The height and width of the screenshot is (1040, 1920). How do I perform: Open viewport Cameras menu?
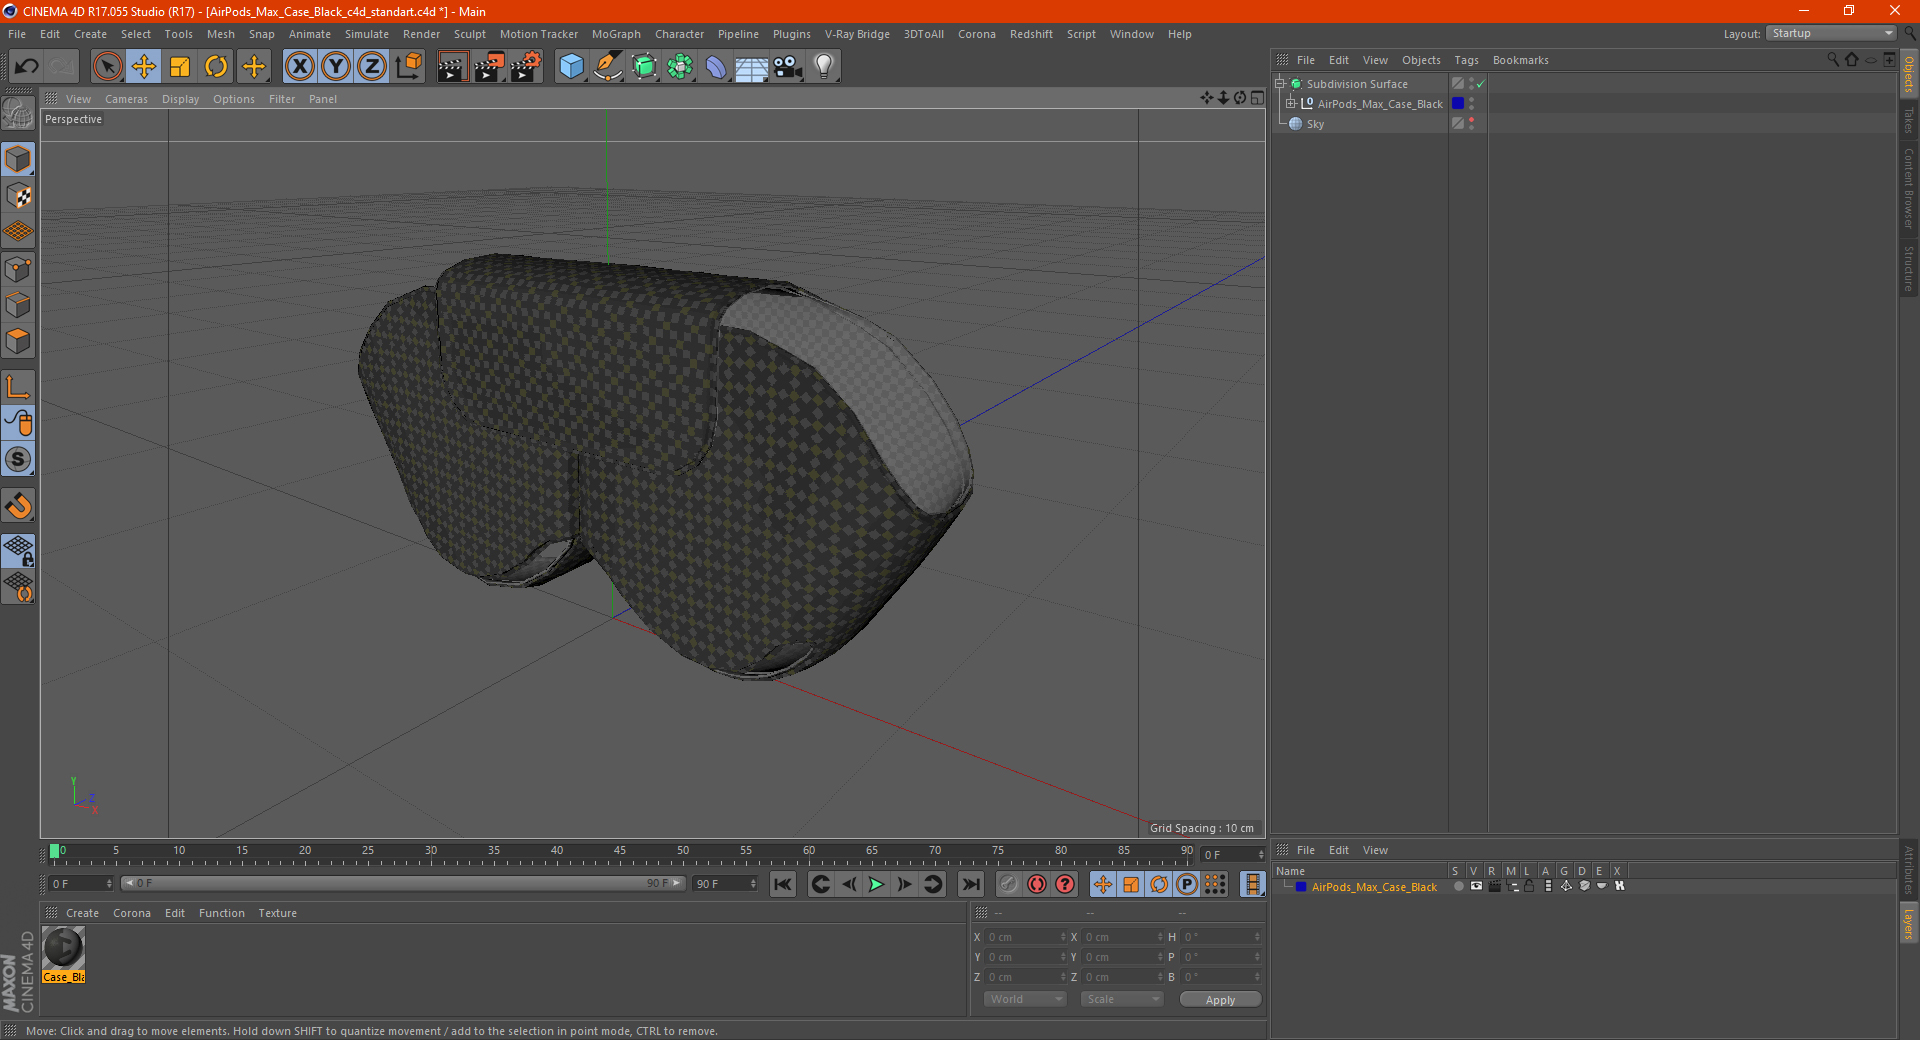tap(126, 99)
